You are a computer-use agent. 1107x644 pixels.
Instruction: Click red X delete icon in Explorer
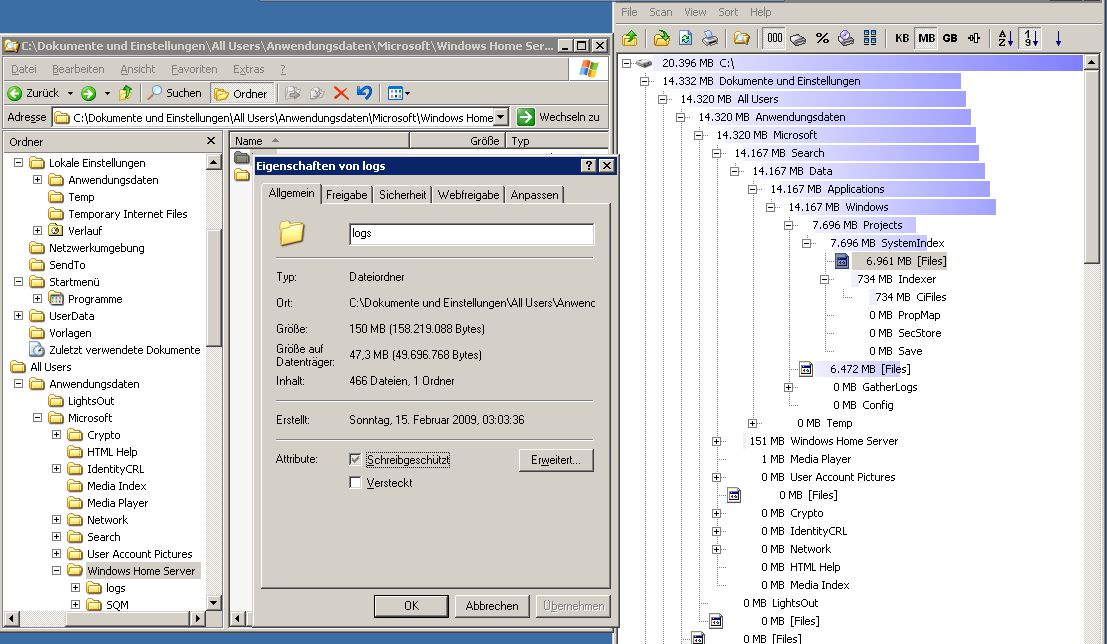(x=341, y=93)
